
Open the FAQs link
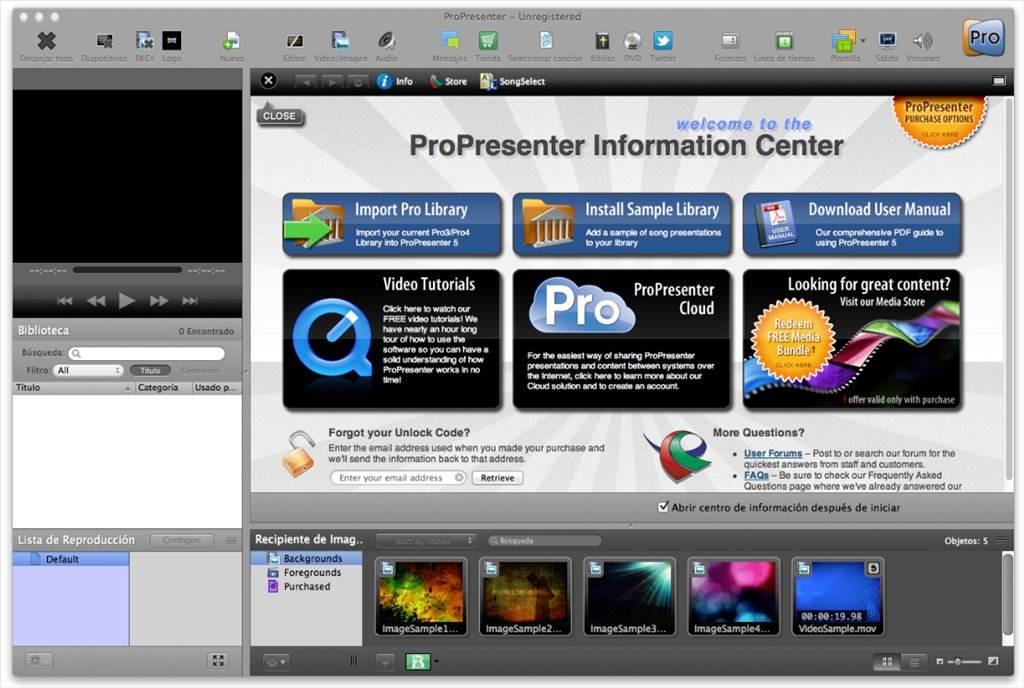pyautogui.click(x=756, y=475)
